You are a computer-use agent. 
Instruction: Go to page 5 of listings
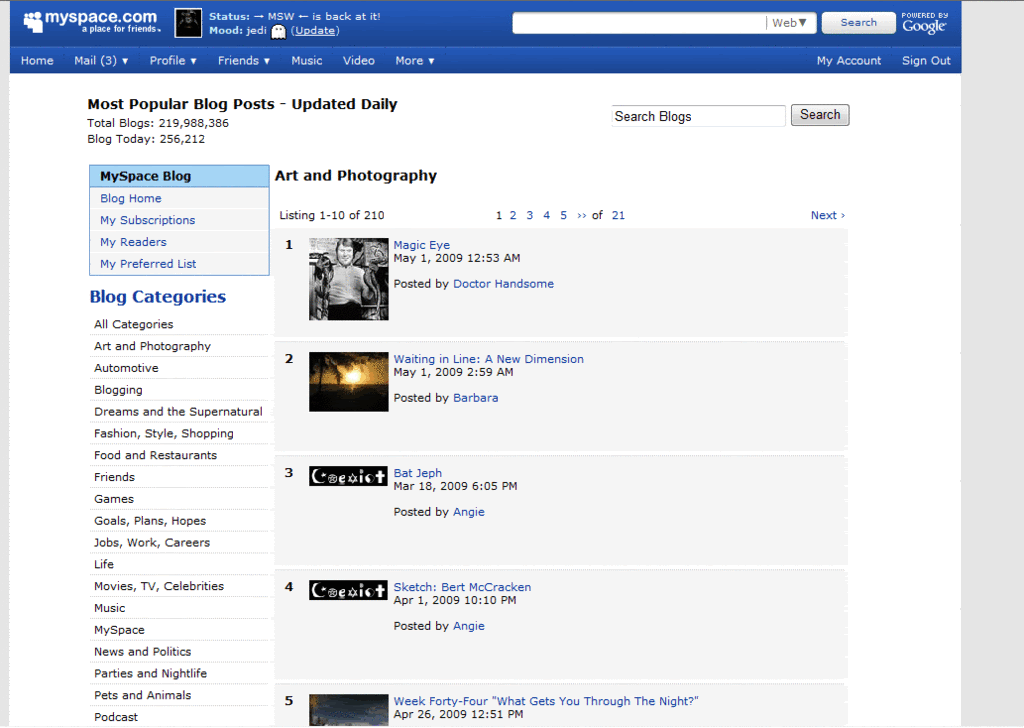[564, 215]
